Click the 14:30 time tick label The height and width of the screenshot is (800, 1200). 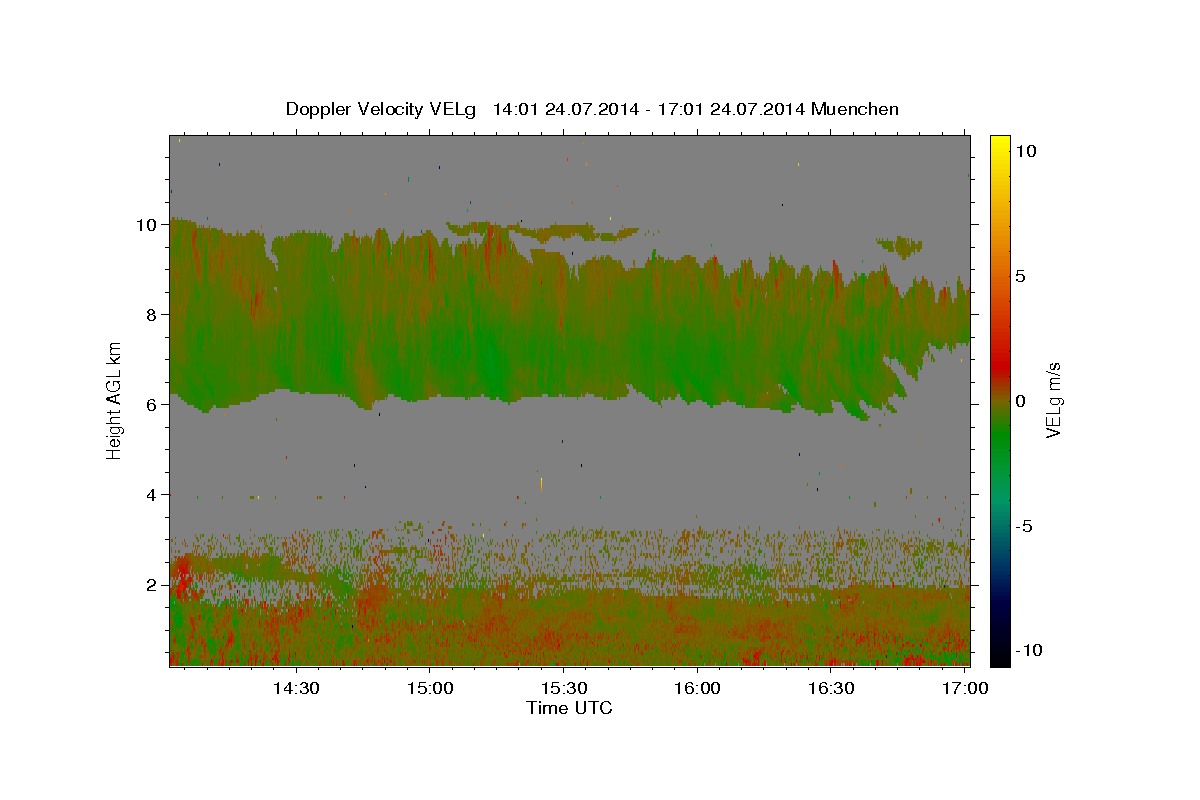click(x=296, y=688)
